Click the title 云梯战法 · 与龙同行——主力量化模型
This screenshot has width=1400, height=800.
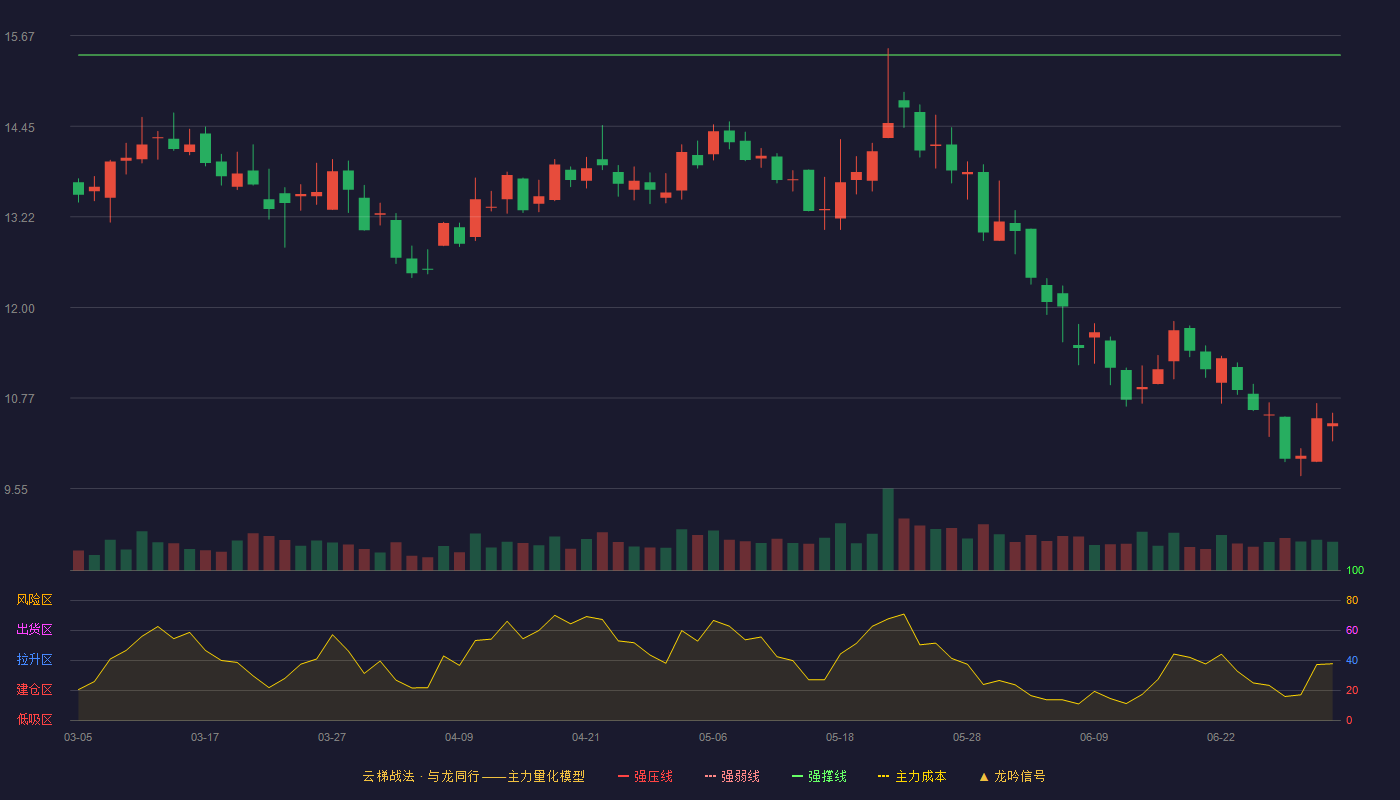pyautogui.click(x=474, y=776)
